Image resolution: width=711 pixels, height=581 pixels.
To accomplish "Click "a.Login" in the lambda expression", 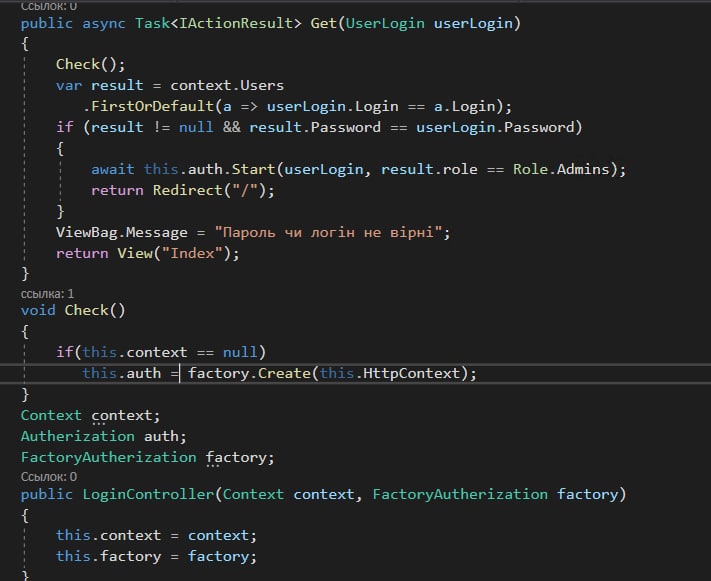I will [464, 106].
